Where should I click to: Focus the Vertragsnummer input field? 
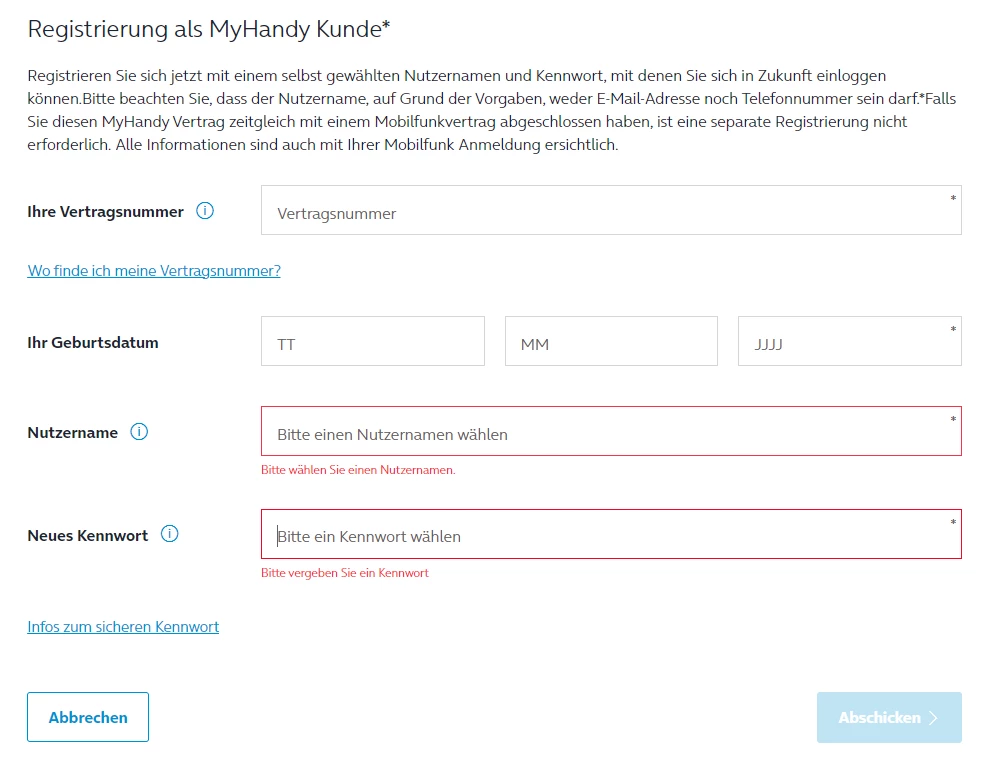[x=610, y=211]
